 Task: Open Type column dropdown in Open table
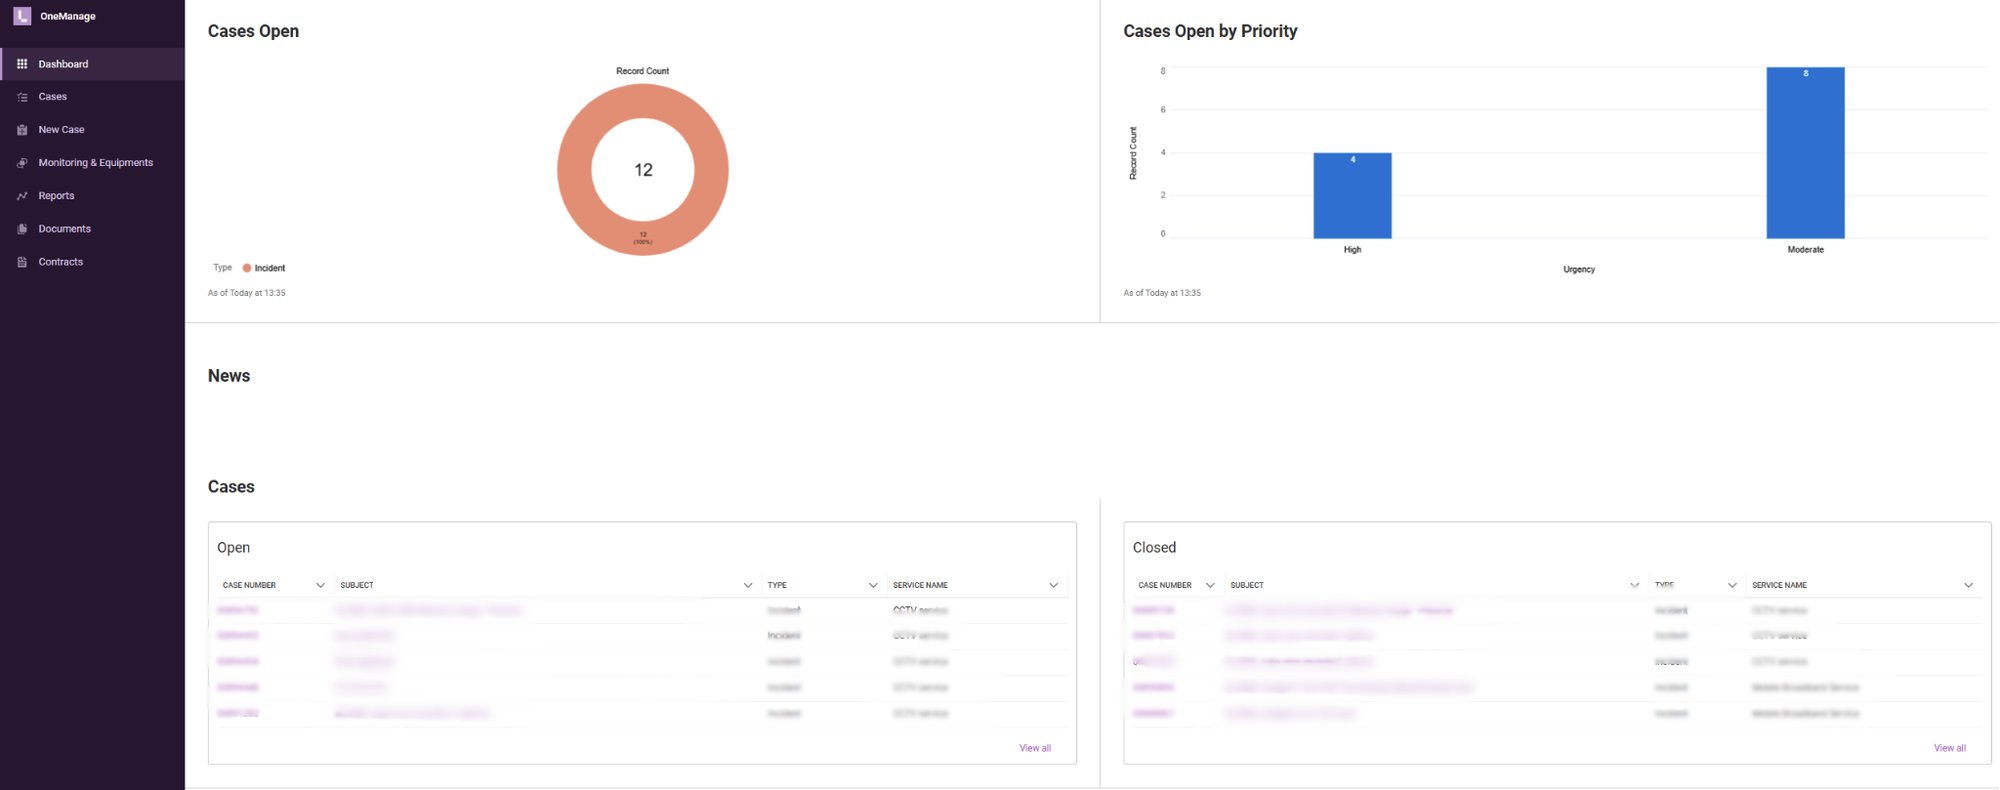tap(872, 585)
